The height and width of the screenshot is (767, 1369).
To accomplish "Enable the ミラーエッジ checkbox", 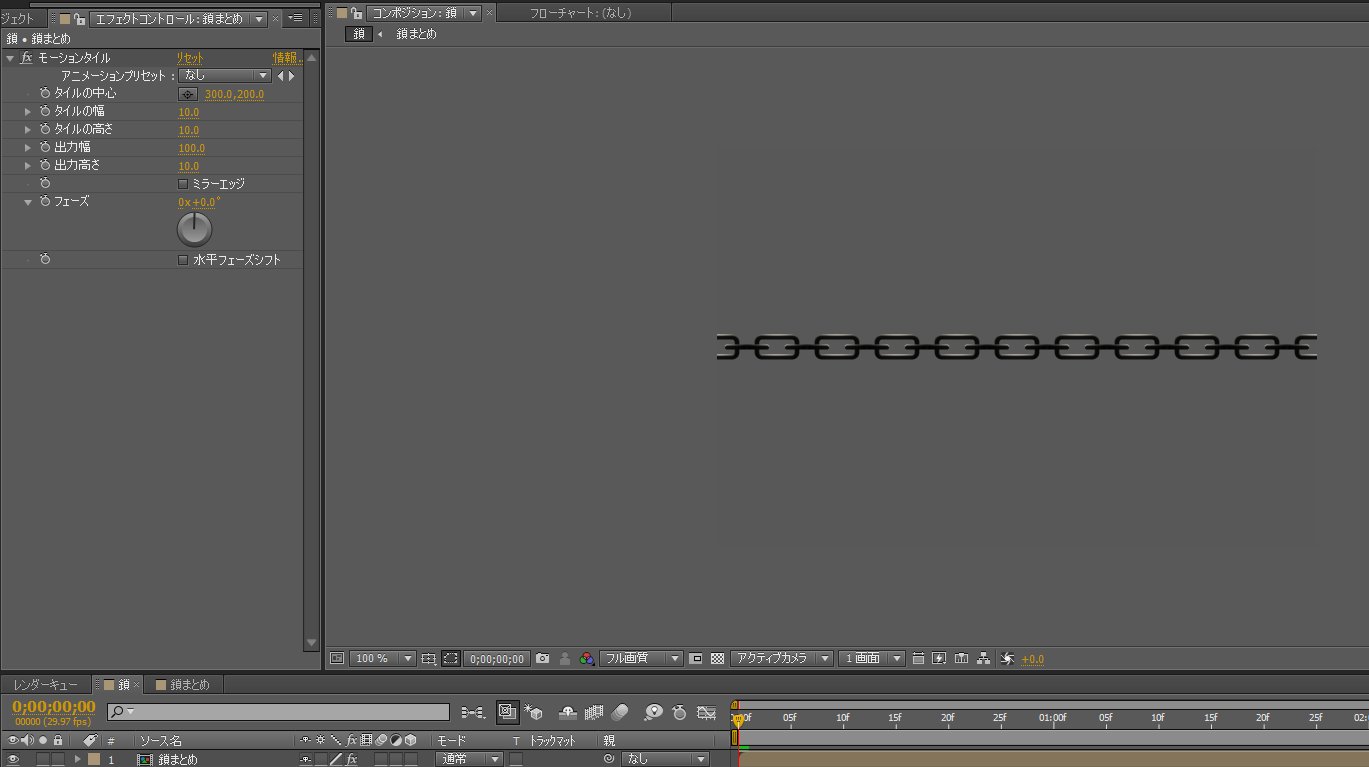I will [x=183, y=184].
